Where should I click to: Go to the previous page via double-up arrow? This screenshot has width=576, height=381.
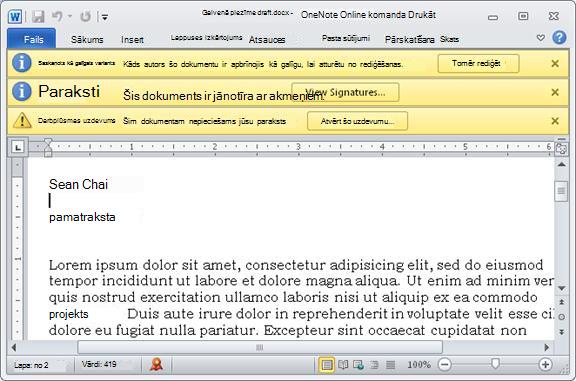click(x=561, y=302)
